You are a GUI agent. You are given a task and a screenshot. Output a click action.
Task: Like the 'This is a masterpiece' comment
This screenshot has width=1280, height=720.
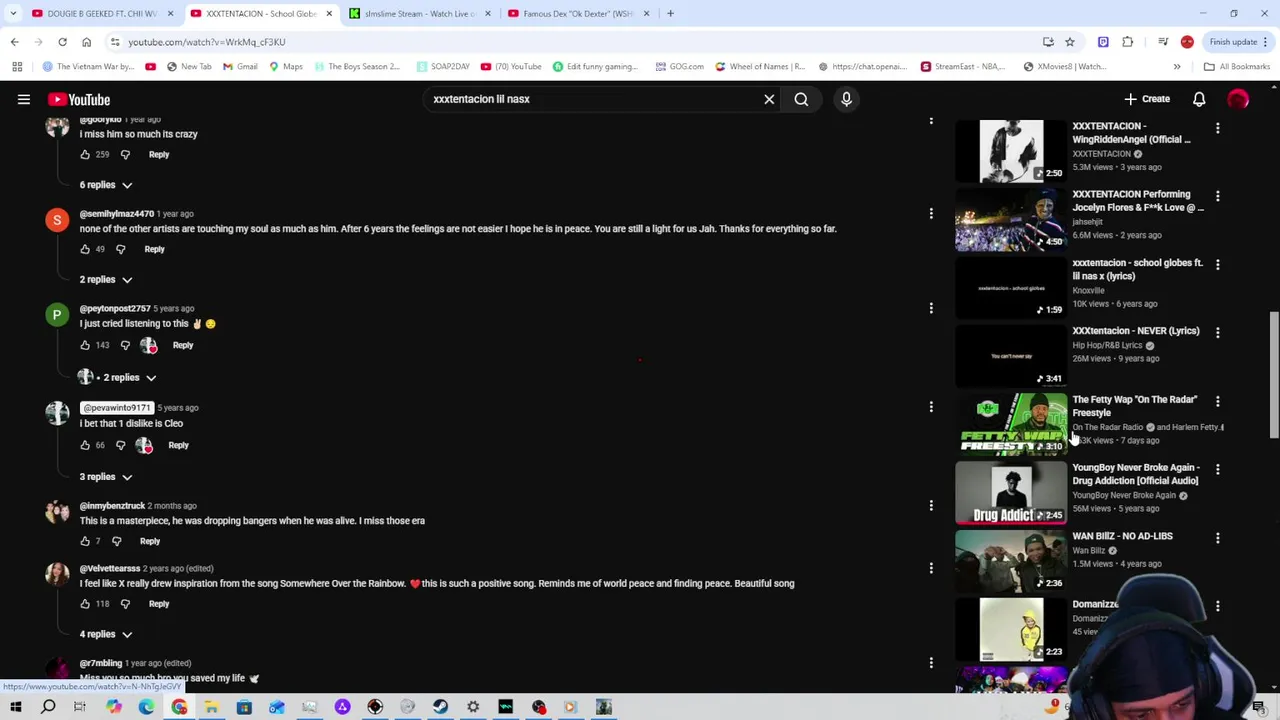[85, 541]
